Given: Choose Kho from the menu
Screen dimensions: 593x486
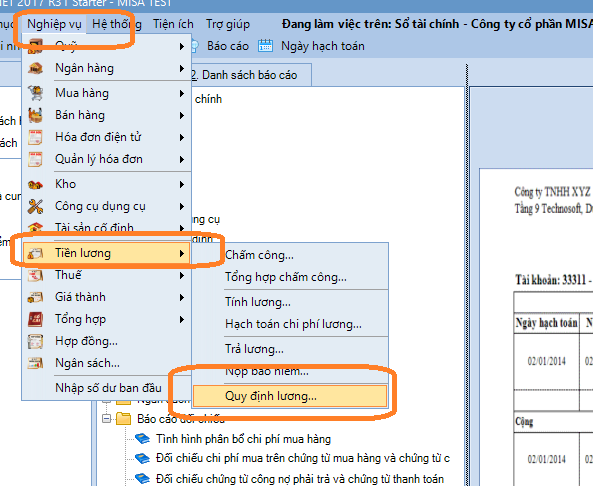Looking at the screenshot, I should [x=106, y=184].
